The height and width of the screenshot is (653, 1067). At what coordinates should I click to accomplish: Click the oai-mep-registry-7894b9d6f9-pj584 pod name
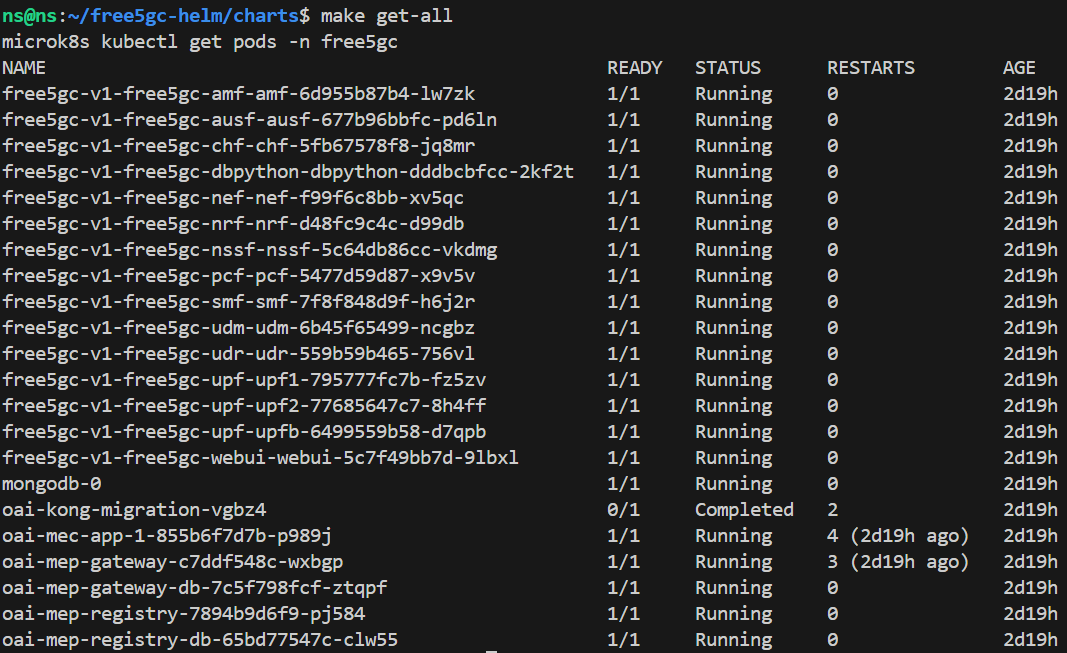[184, 614]
